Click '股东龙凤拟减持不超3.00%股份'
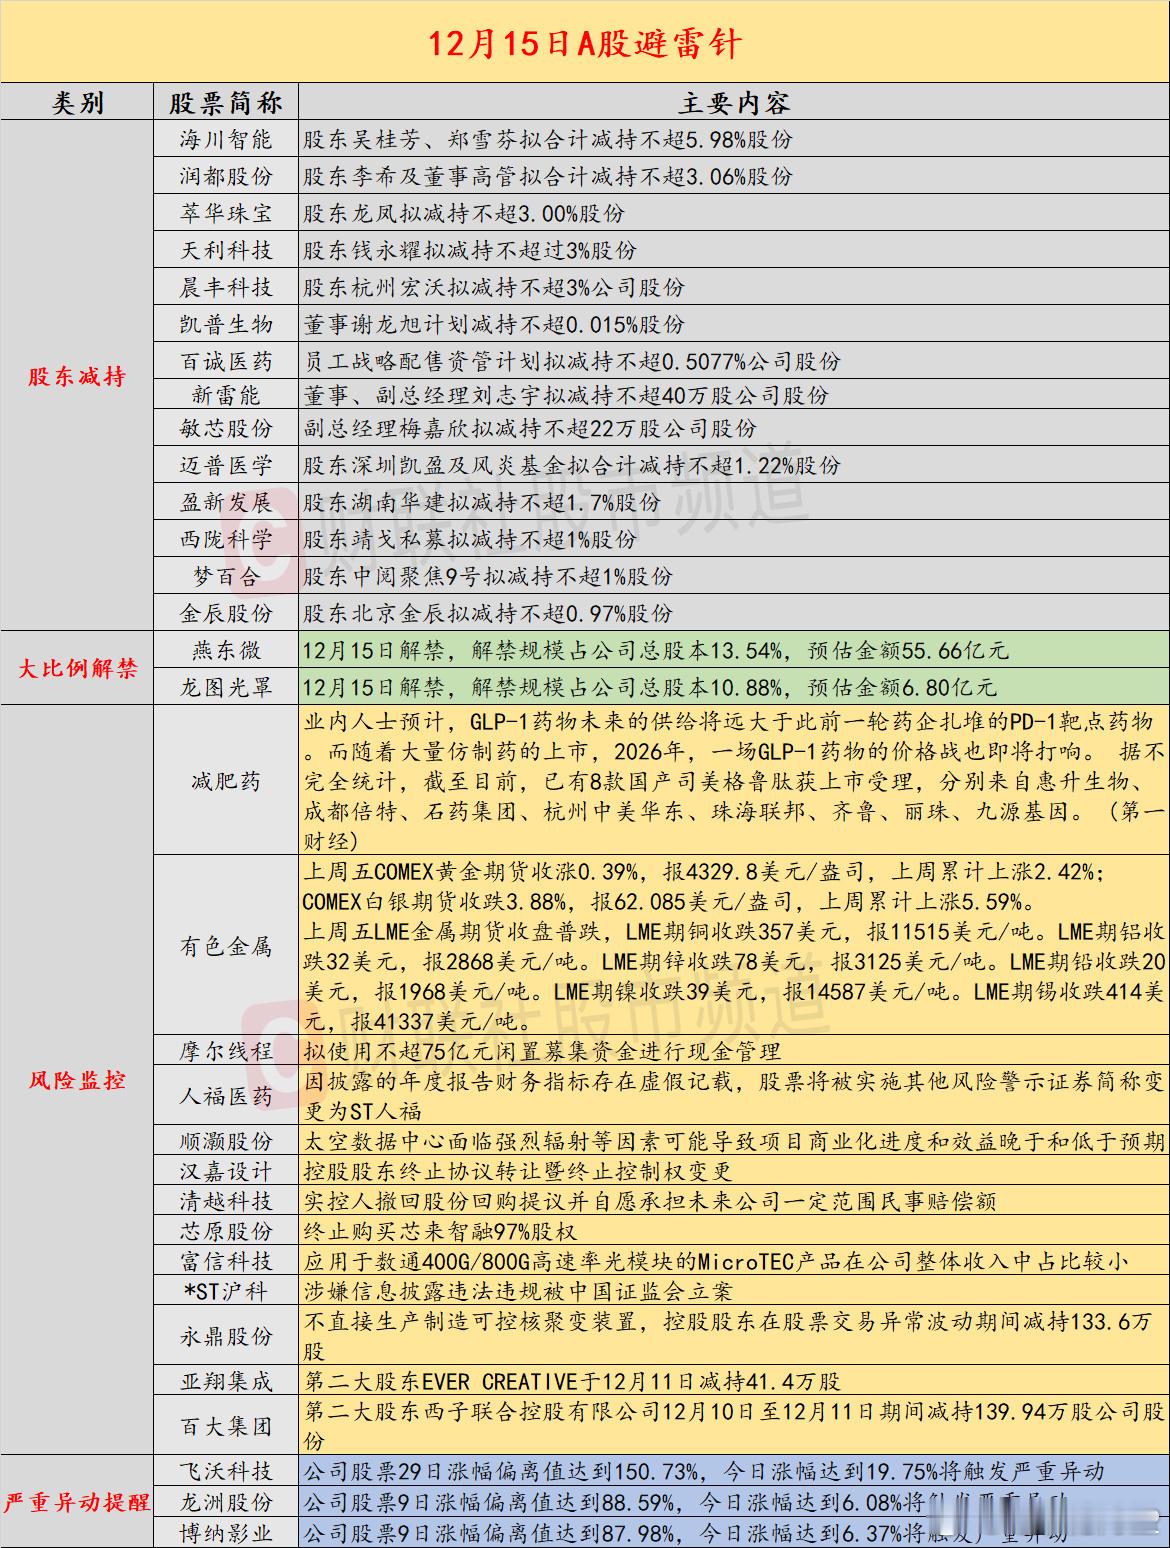Viewport: 1170px width, 1548px height. [x=464, y=213]
